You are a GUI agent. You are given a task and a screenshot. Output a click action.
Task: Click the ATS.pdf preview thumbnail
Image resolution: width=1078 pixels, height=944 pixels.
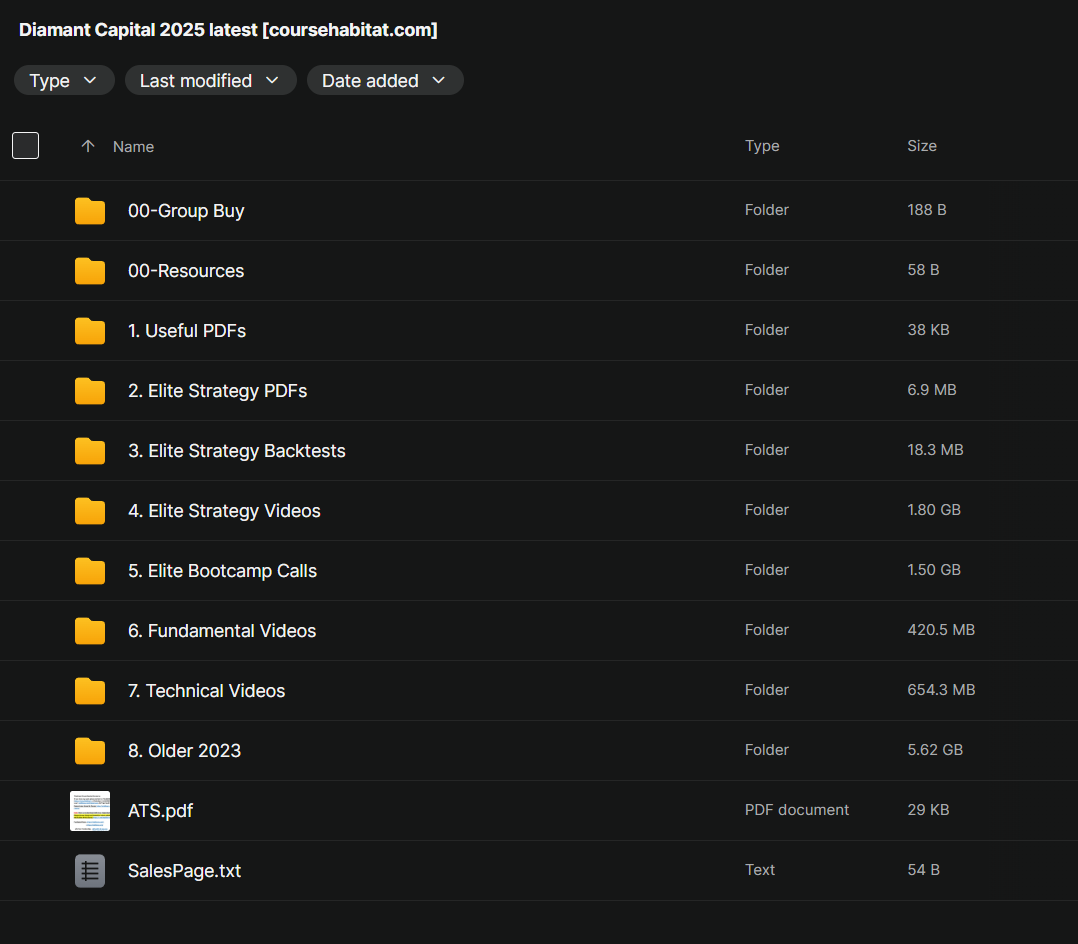pos(90,811)
